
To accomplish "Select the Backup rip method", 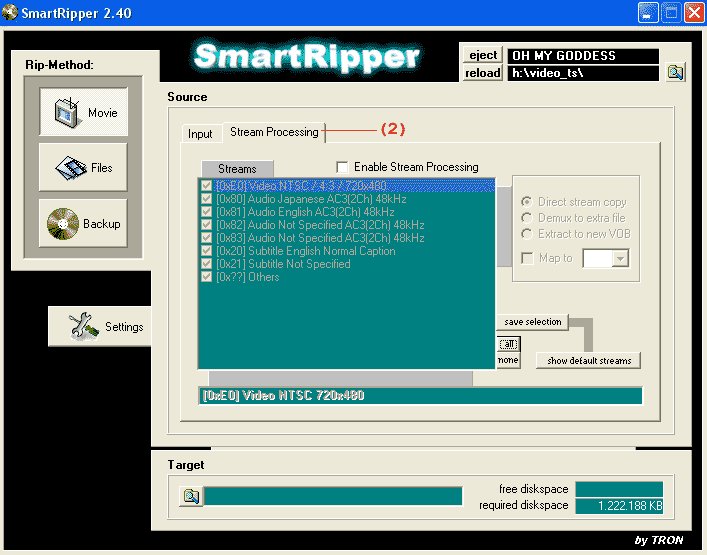I will tap(83, 223).
